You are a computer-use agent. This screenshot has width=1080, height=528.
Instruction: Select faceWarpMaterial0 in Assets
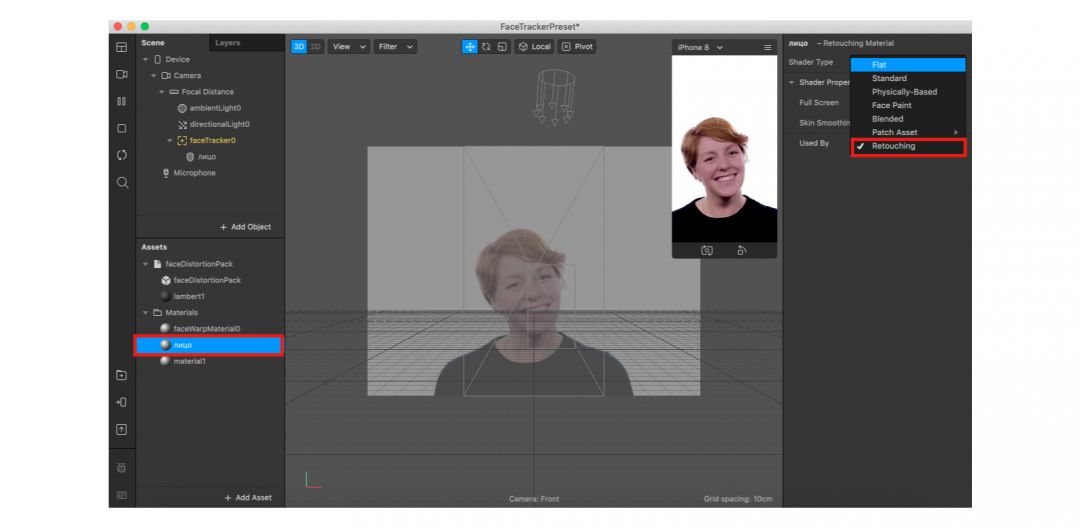pos(206,328)
